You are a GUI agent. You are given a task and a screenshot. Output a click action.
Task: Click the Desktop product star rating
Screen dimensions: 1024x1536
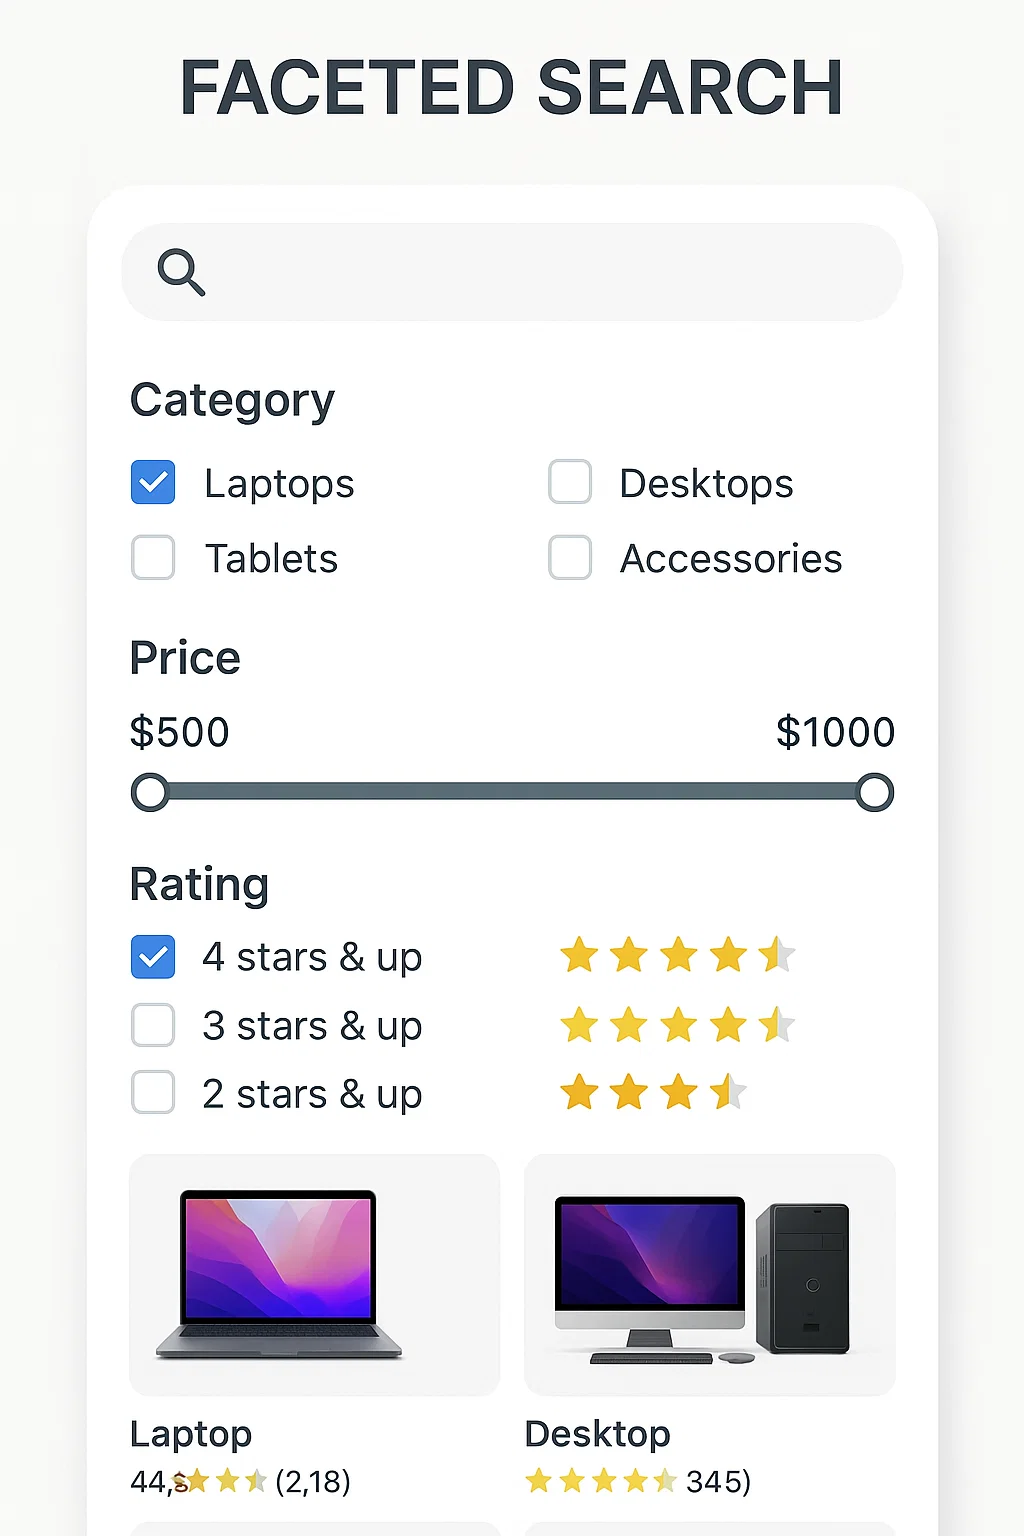click(x=601, y=1480)
